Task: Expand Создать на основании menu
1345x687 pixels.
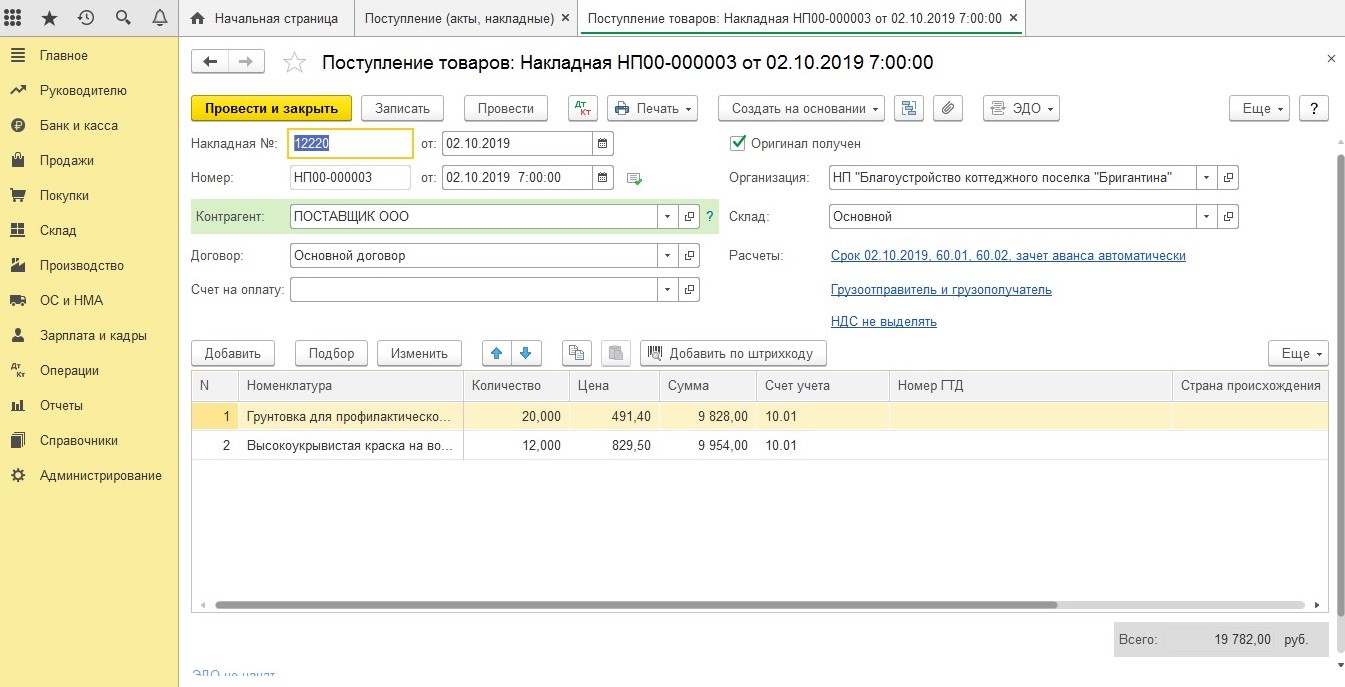Action: coord(802,108)
